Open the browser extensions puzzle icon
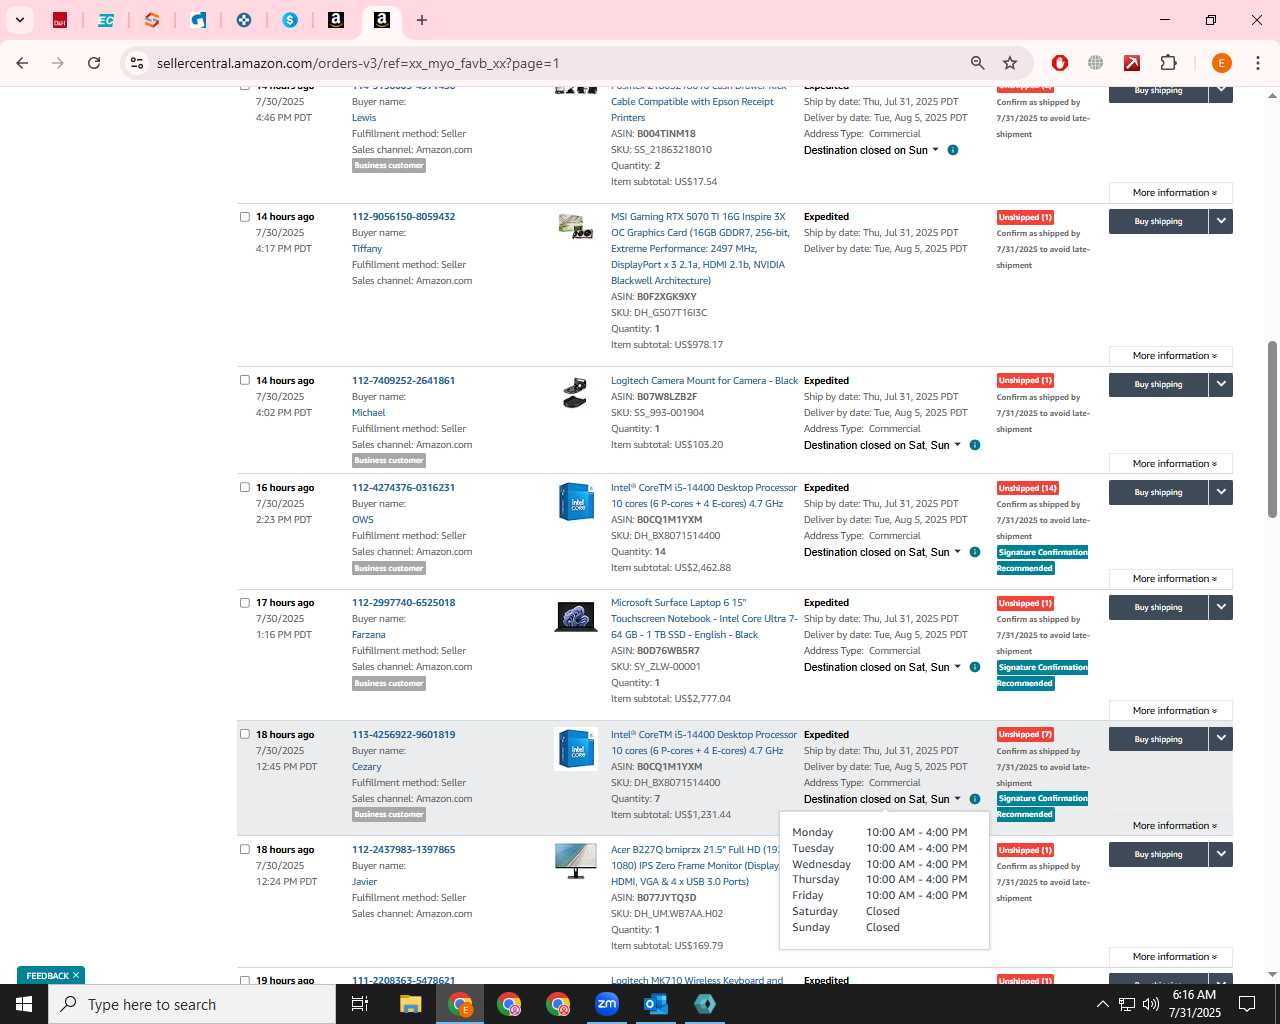The width and height of the screenshot is (1280, 1024). click(1168, 63)
